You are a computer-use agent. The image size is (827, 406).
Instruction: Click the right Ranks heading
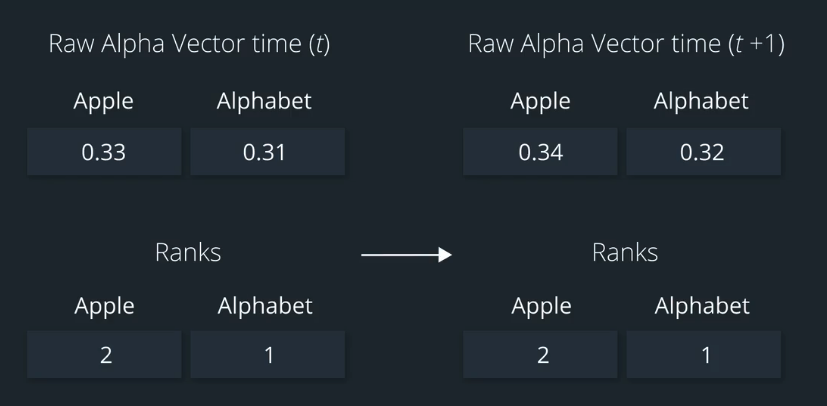click(625, 252)
